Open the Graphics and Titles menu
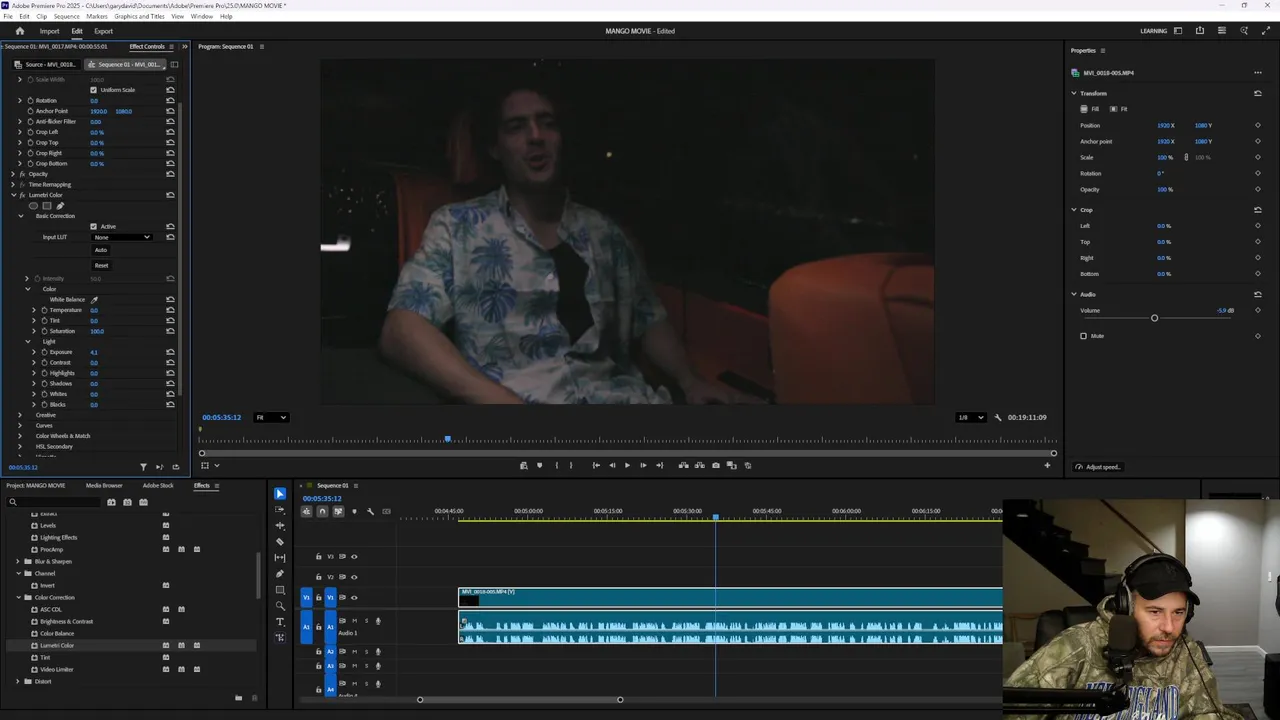Viewport: 1280px width, 720px height. [x=139, y=17]
